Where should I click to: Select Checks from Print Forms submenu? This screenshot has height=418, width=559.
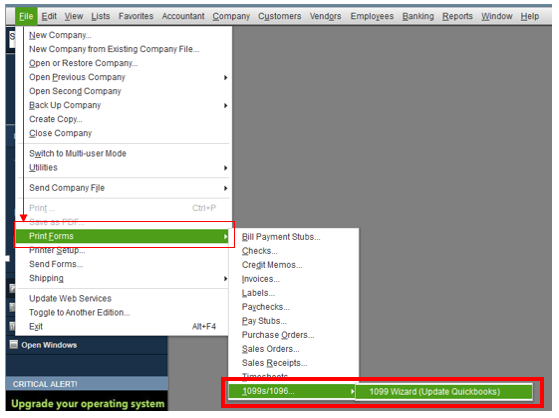(260, 251)
